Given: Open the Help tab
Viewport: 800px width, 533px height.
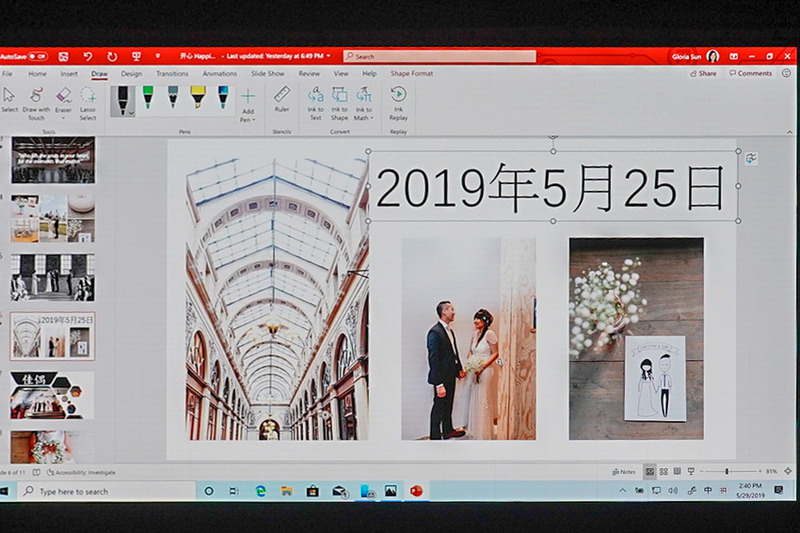Looking at the screenshot, I should point(369,74).
